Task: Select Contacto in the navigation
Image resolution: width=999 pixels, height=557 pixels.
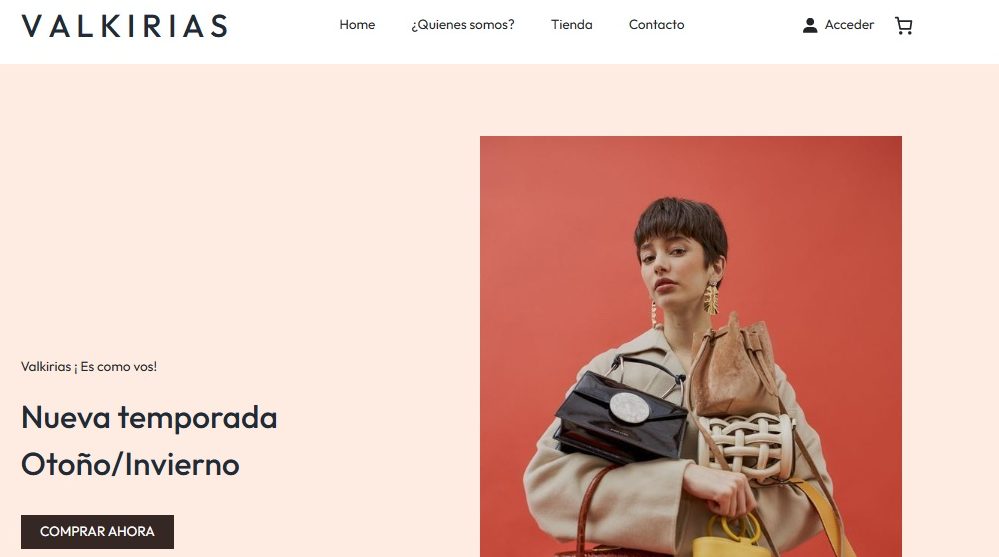Action: click(656, 25)
